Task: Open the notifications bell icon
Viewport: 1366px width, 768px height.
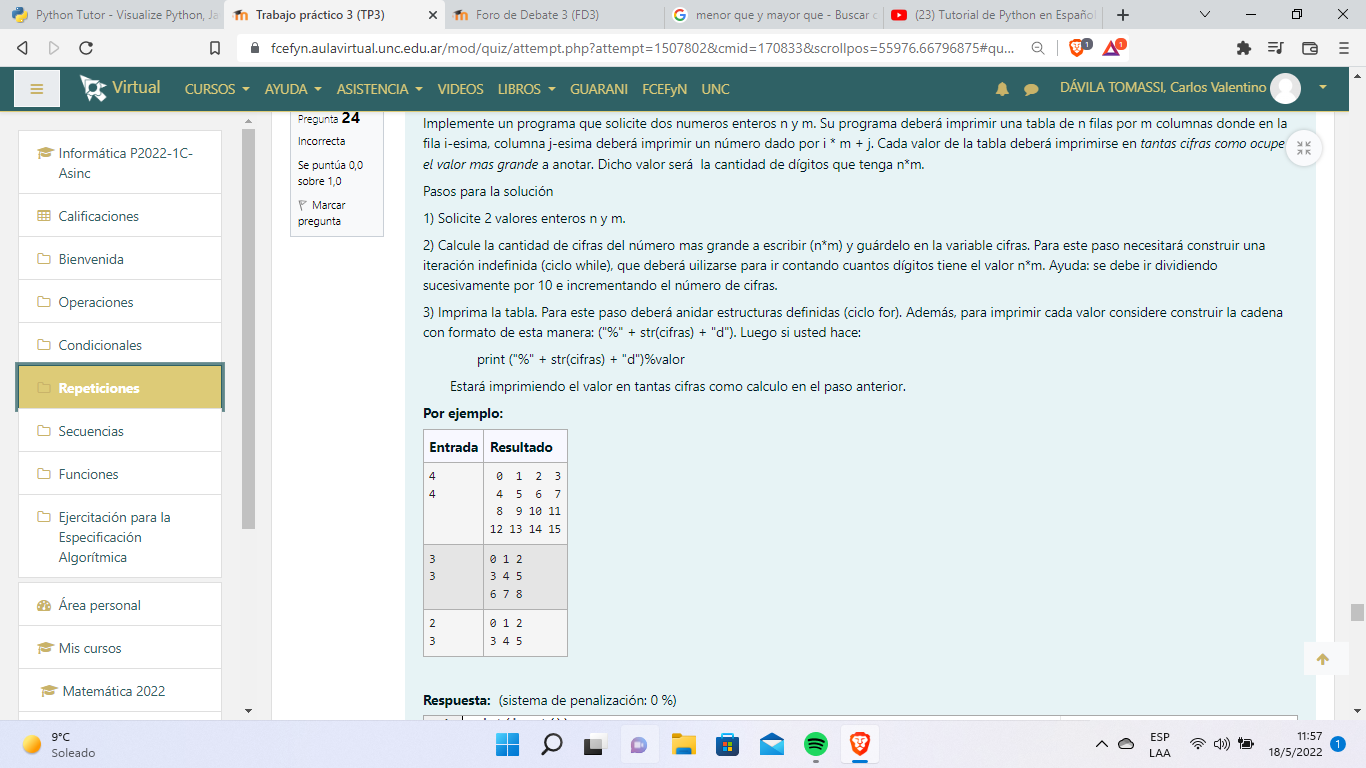Action: pyautogui.click(x=1002, y=89)
